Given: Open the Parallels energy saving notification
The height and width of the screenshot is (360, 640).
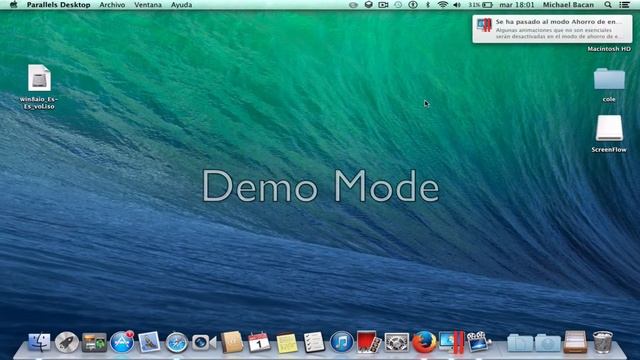Looking at the screenshot, I should point(552,29).
